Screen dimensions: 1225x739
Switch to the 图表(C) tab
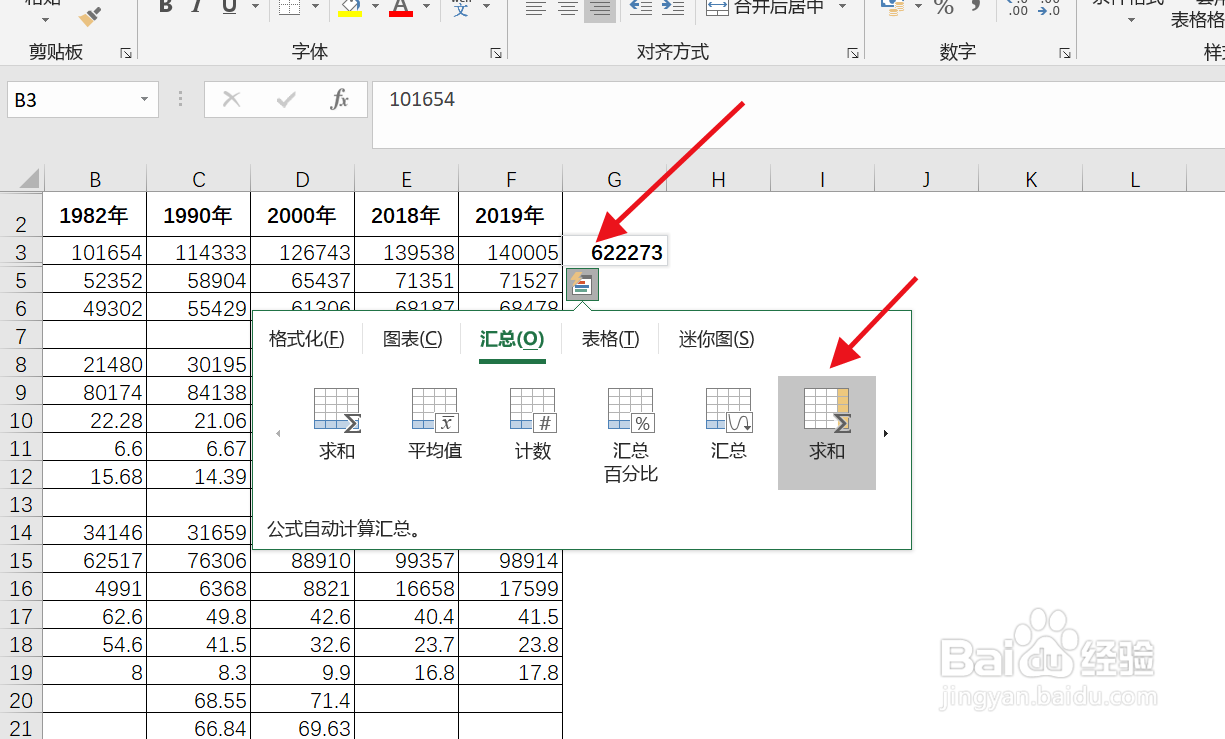click(x=411, y=339)
